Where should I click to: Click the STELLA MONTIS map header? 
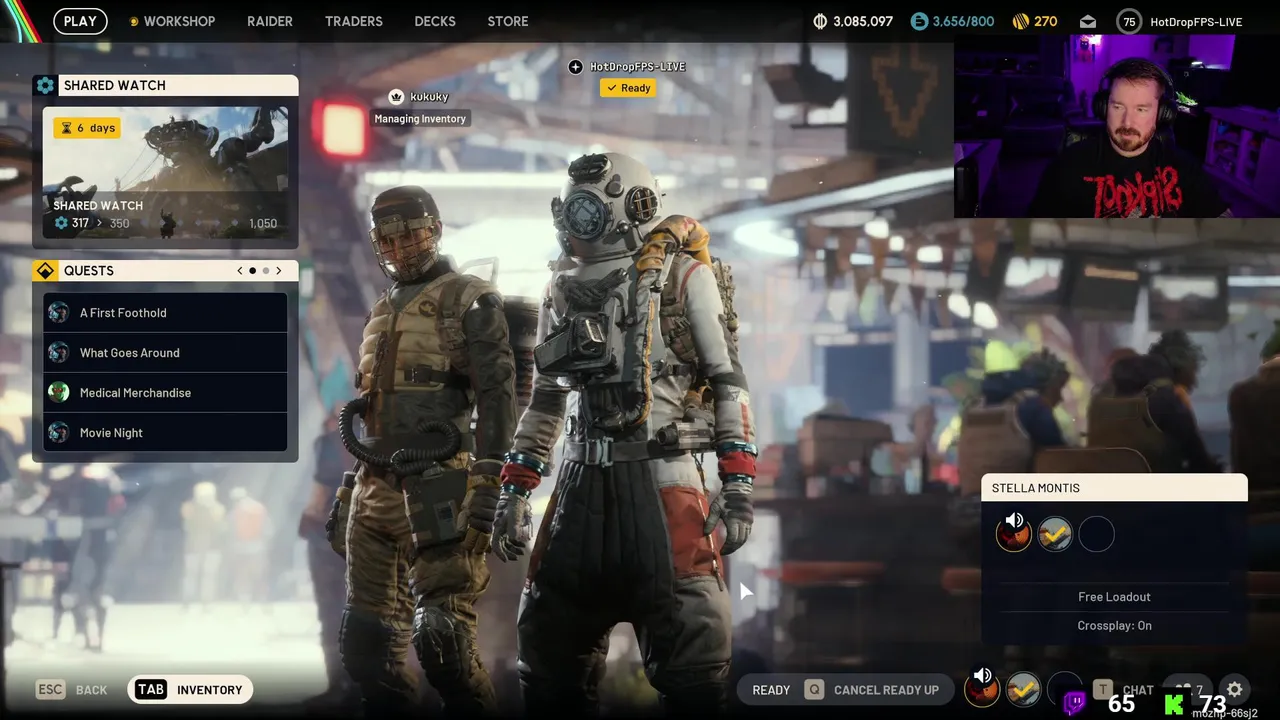coord(1114,488)
